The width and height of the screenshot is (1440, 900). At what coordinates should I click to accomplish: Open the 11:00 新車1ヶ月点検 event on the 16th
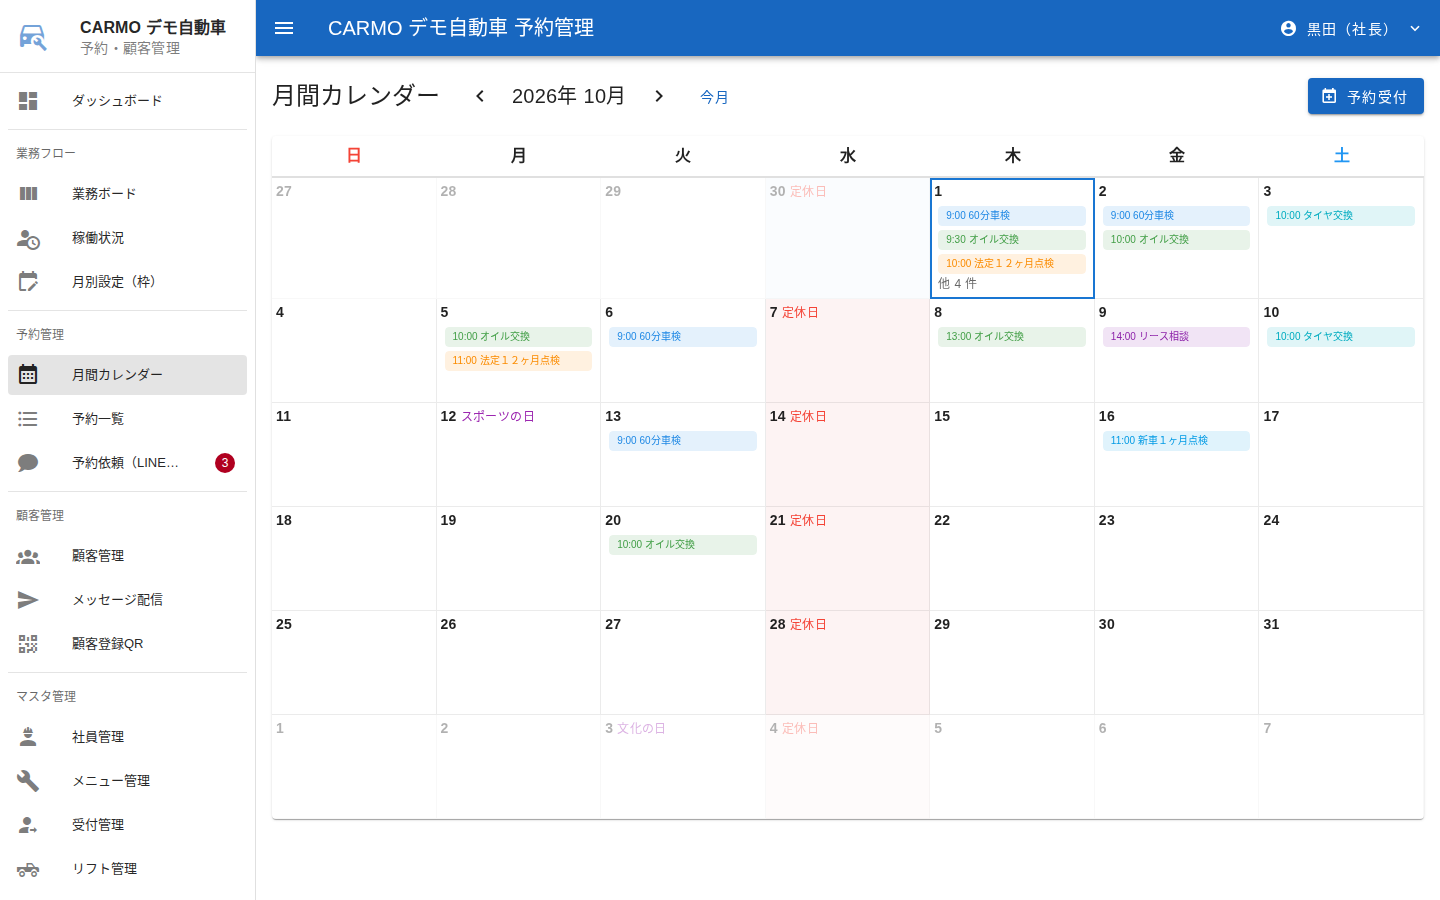(x=1176, y=441)
